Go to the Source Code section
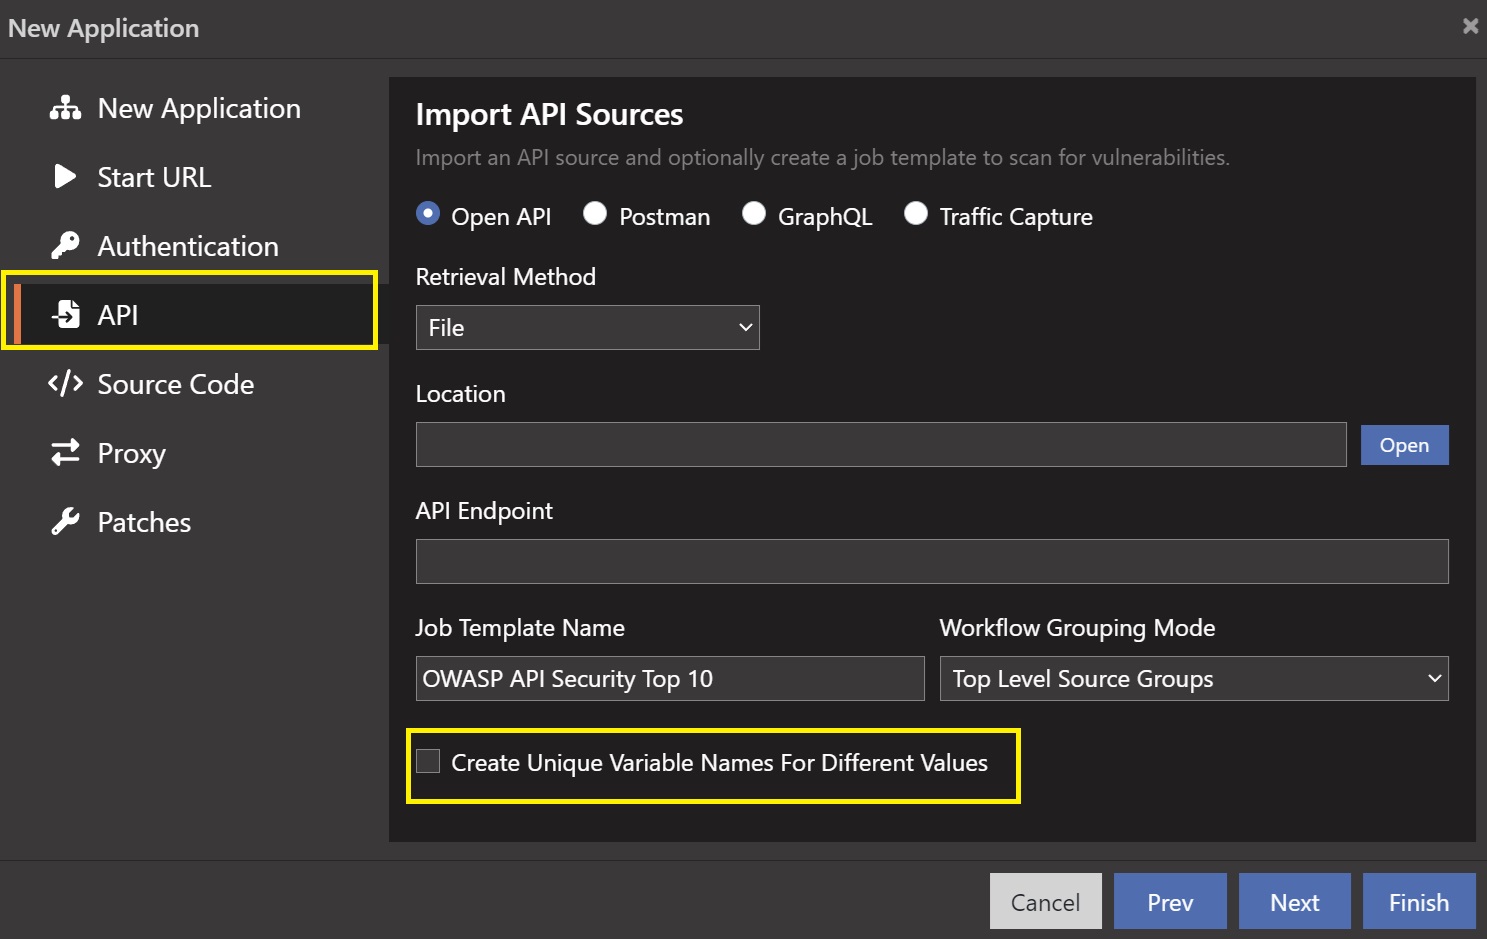Viewport: 1487px width, 939px height. point(175,384)
